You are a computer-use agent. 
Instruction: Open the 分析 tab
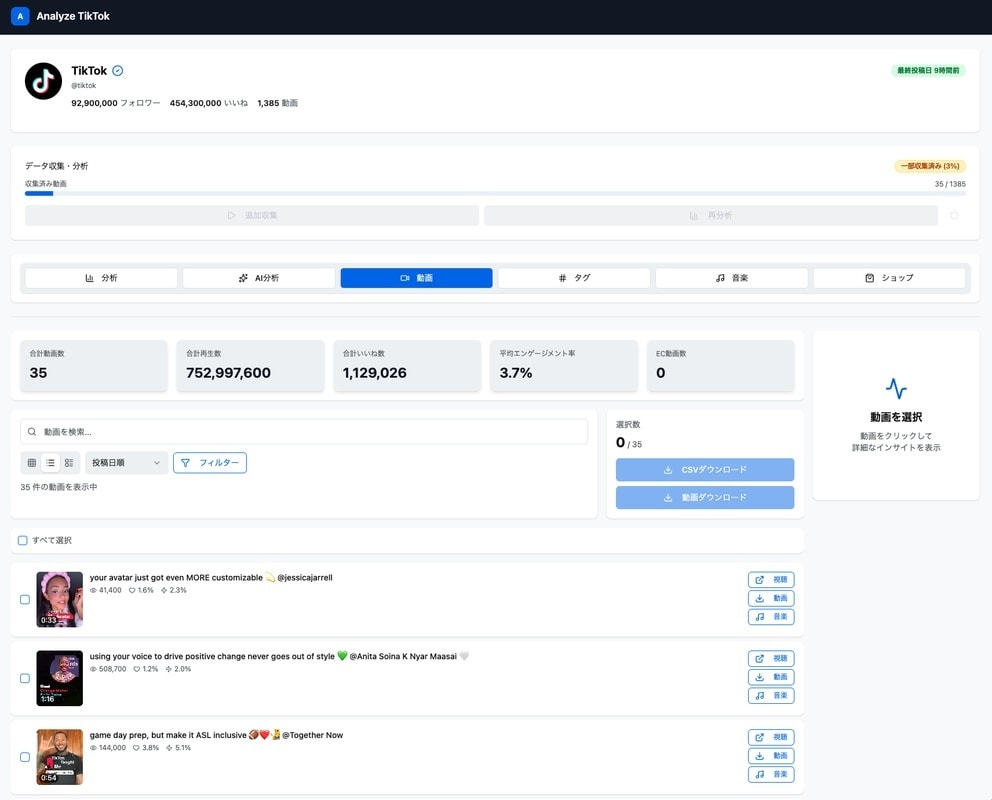coord(101,278)
